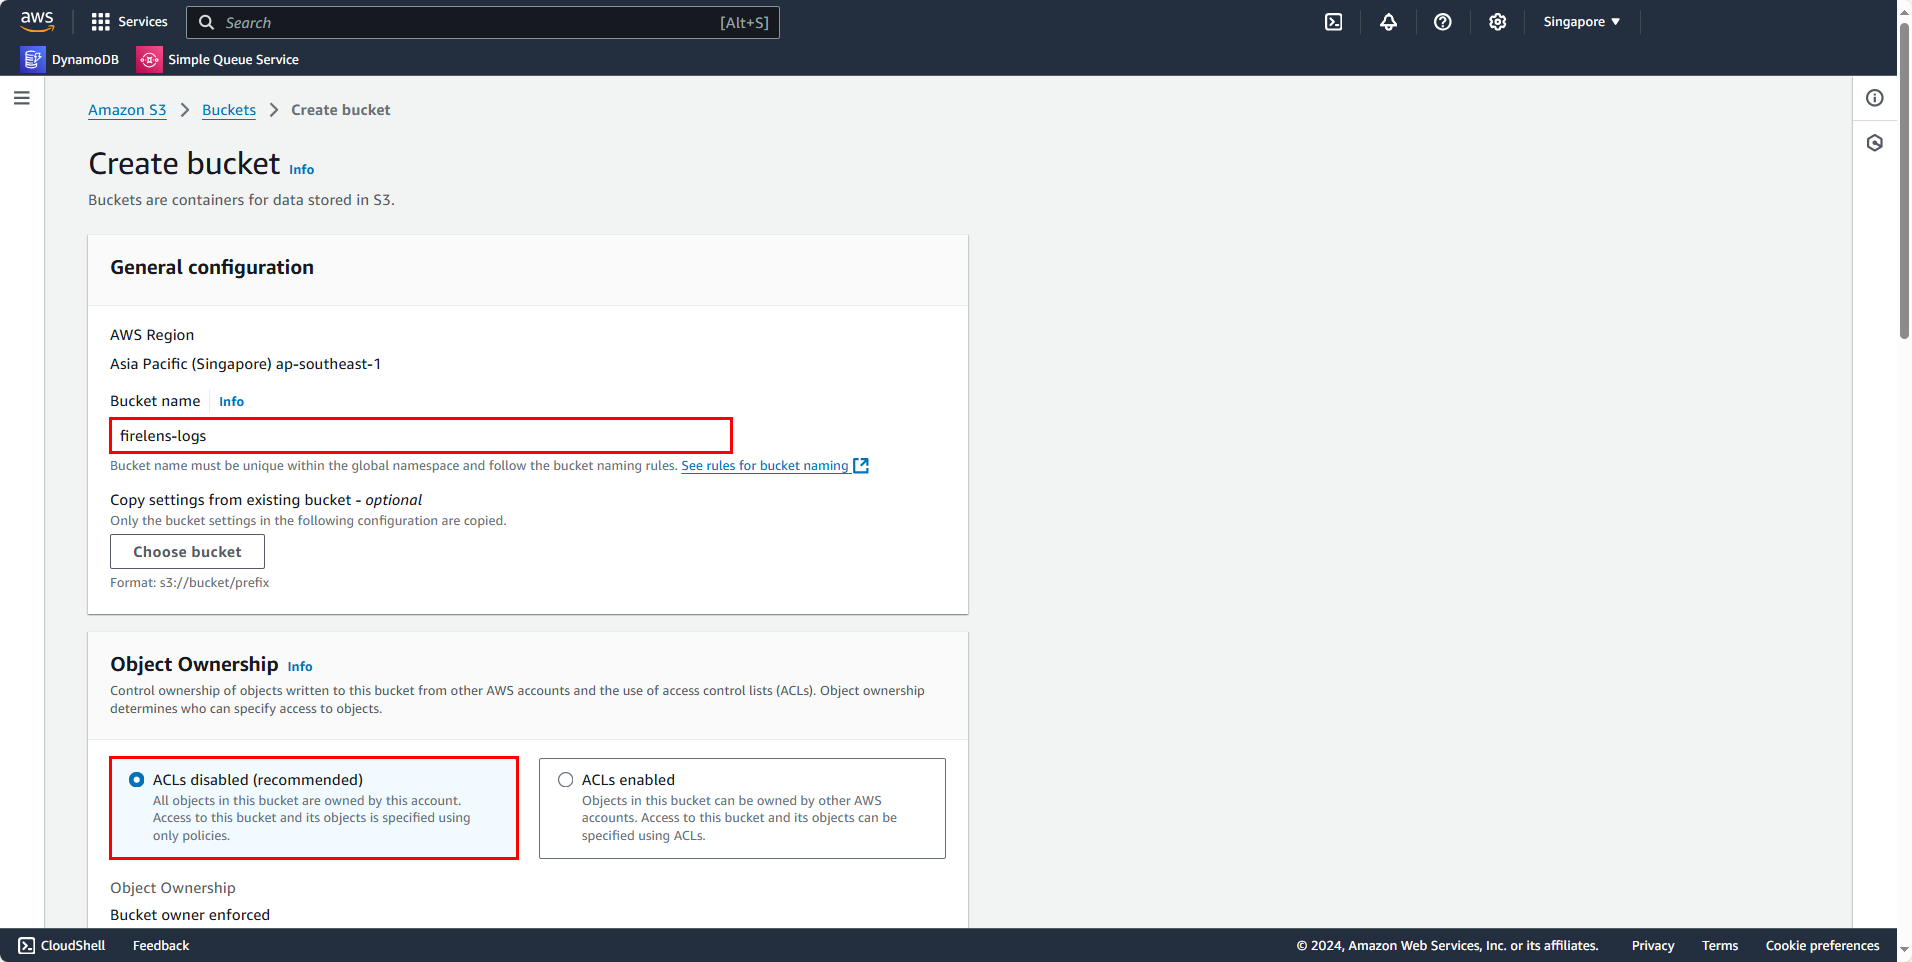Click the CloudShell footer label
The width and height of the screenshot is (1912, 962).
tap(73, 946)
